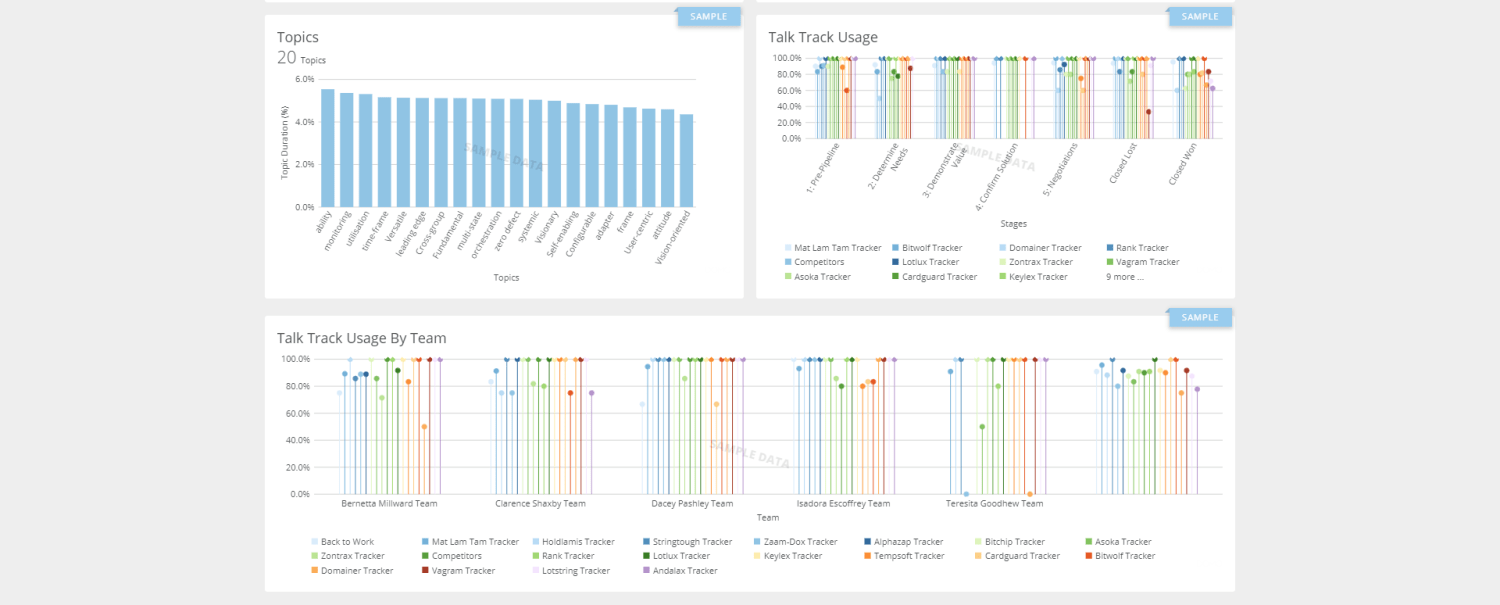The width and height of the screenshot is (1500, 605).
Task: Click the SAMPLE badge on Topics card
Action: (709, 17)
